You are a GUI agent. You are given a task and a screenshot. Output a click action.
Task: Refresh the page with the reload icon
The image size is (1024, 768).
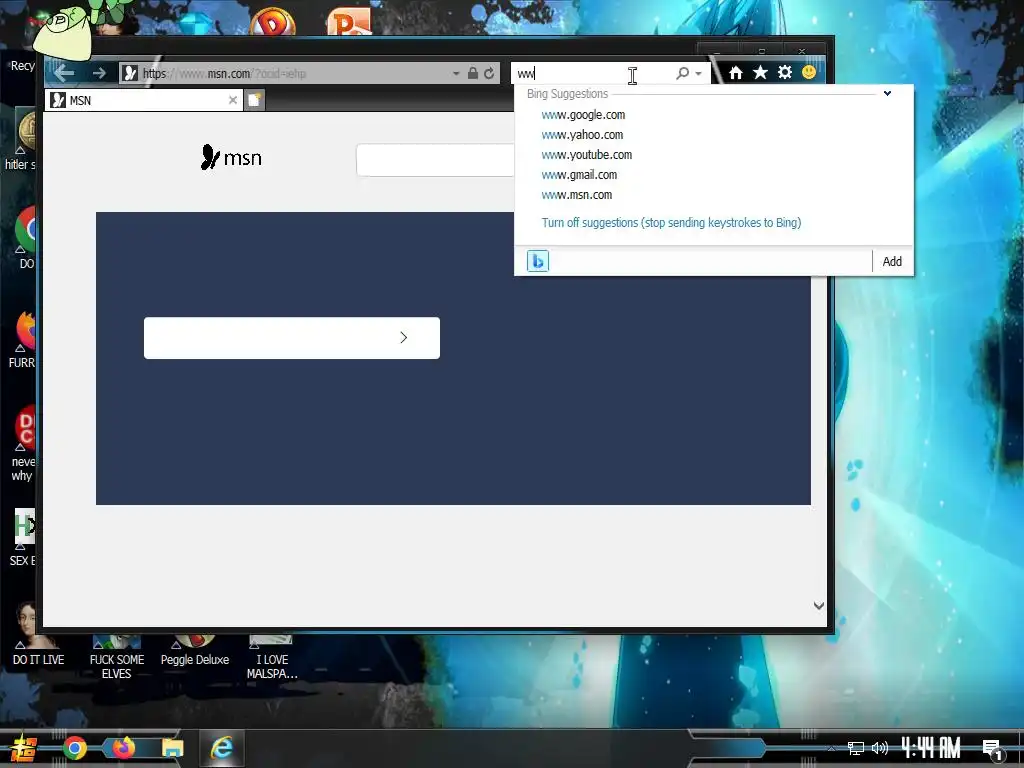[x=489, y=73]
